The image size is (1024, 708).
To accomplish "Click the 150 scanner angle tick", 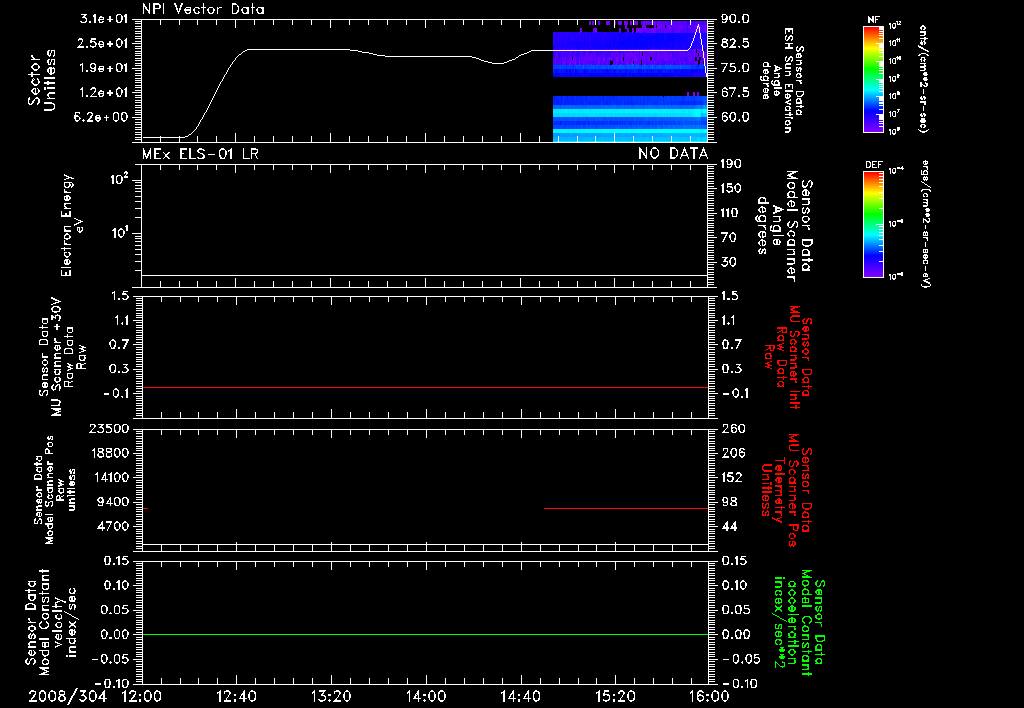I will click(x=731, y=189).
